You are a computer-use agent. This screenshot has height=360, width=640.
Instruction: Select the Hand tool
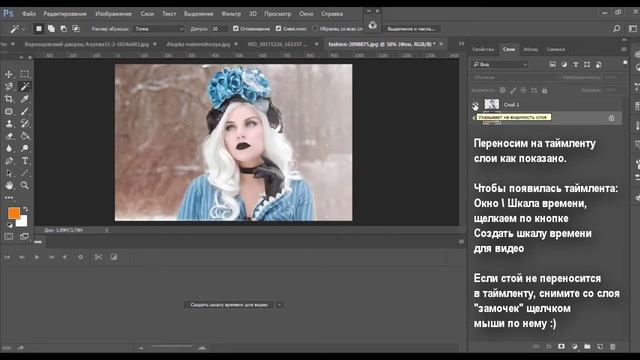(x=9, y=185)
